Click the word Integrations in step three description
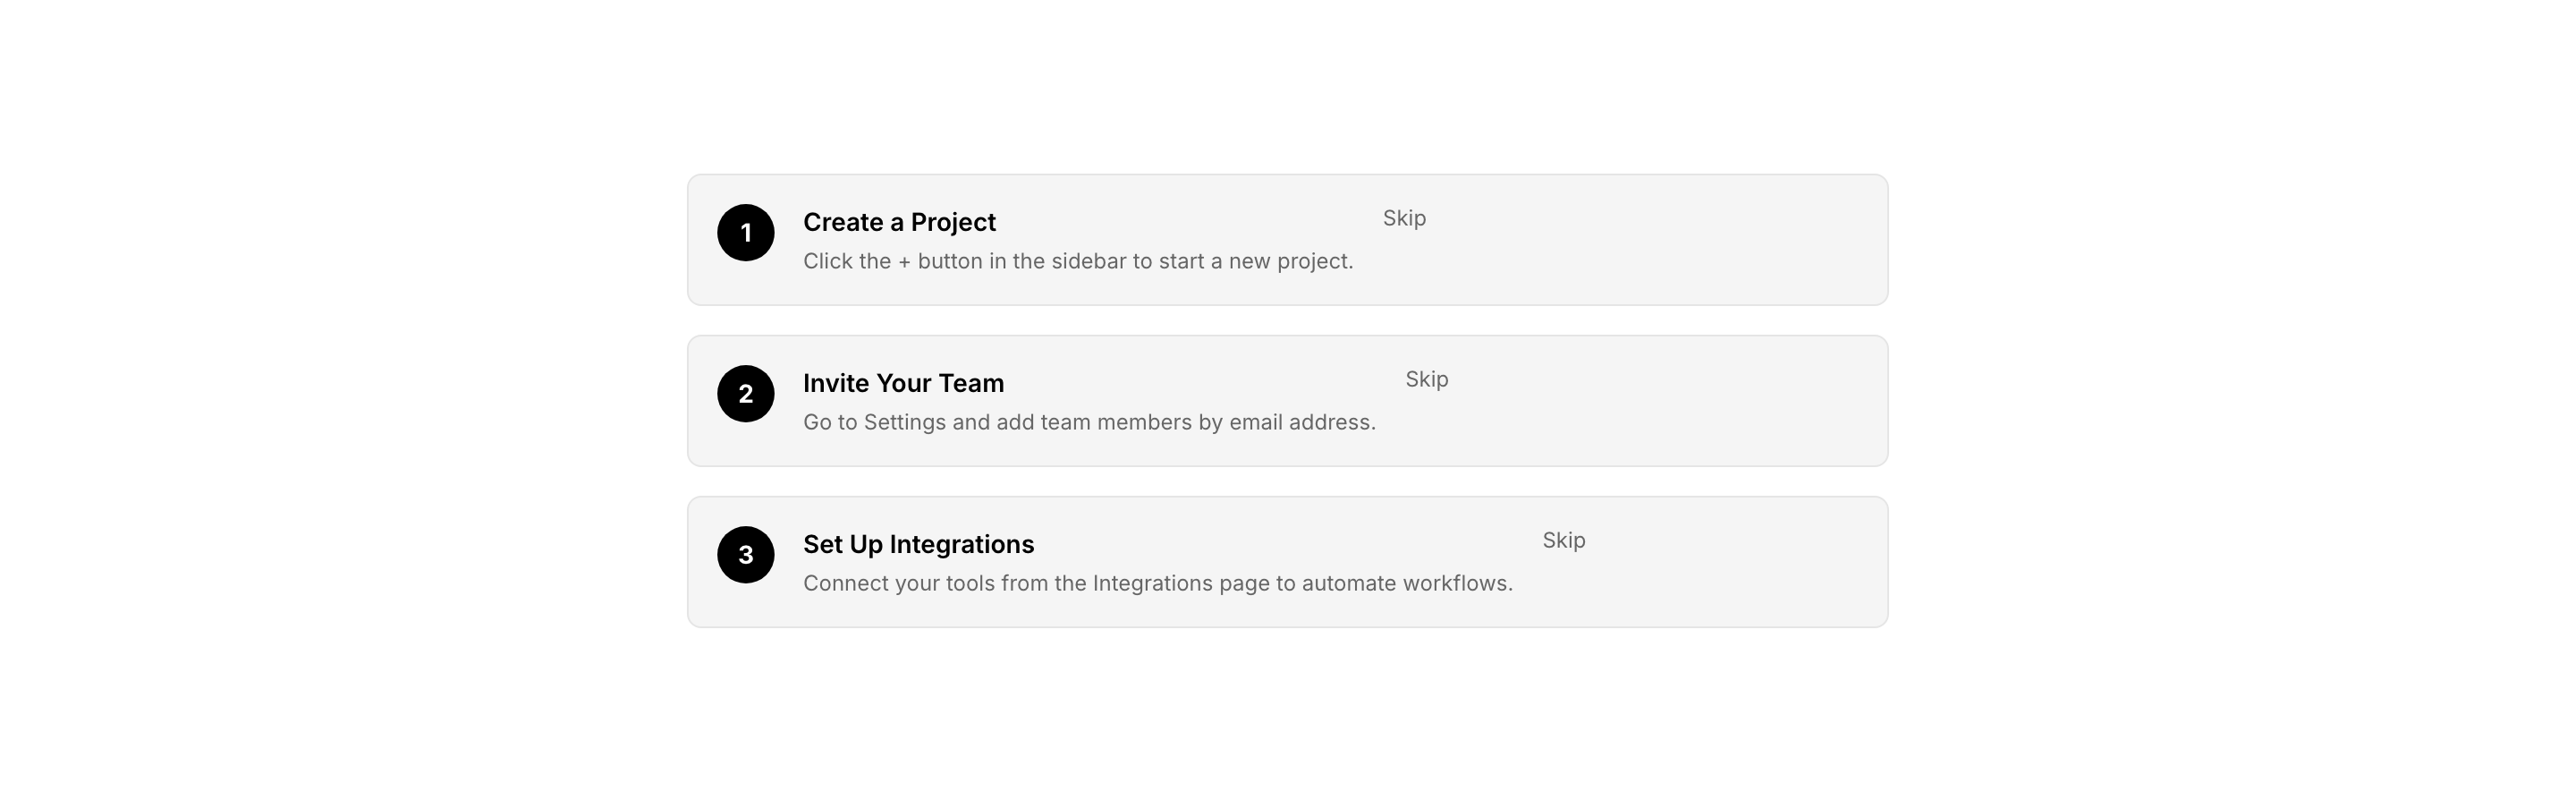 [x=1152, y=583]
